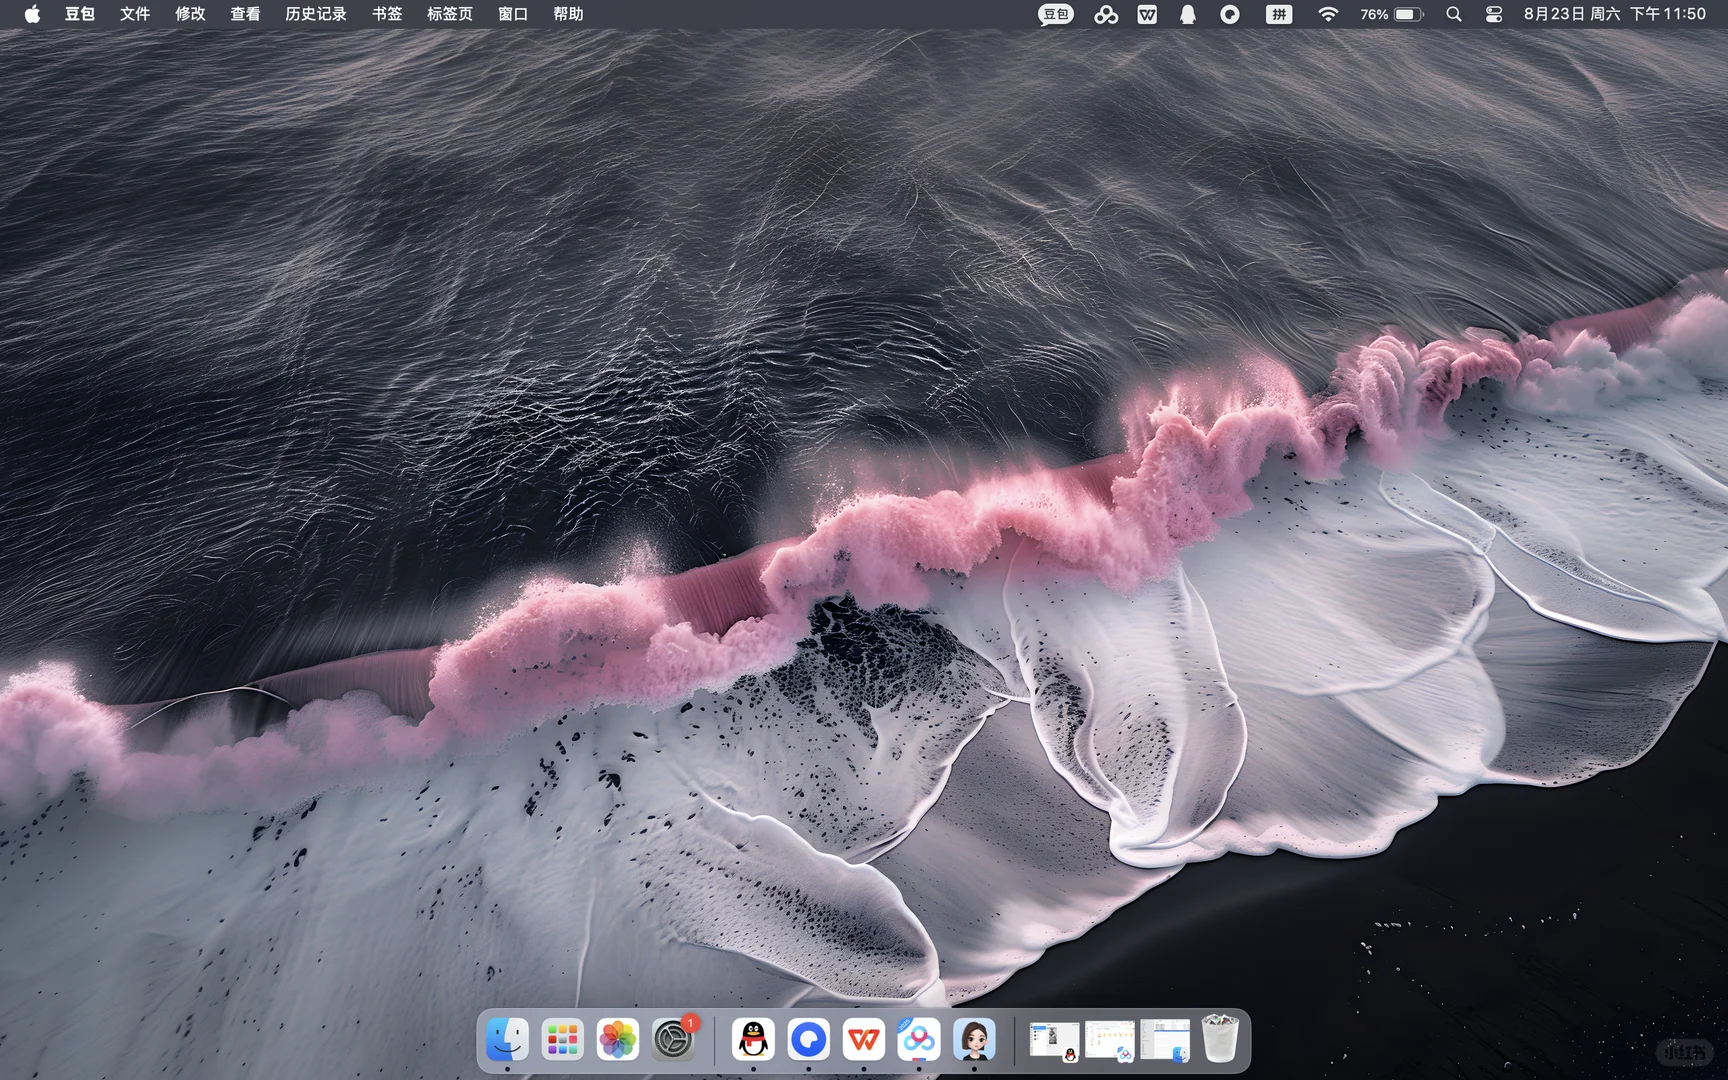The width and height of the screenshot is (1728, 1080).
Task: Open the 帮助 menu
Action: [x=568, y=14]
